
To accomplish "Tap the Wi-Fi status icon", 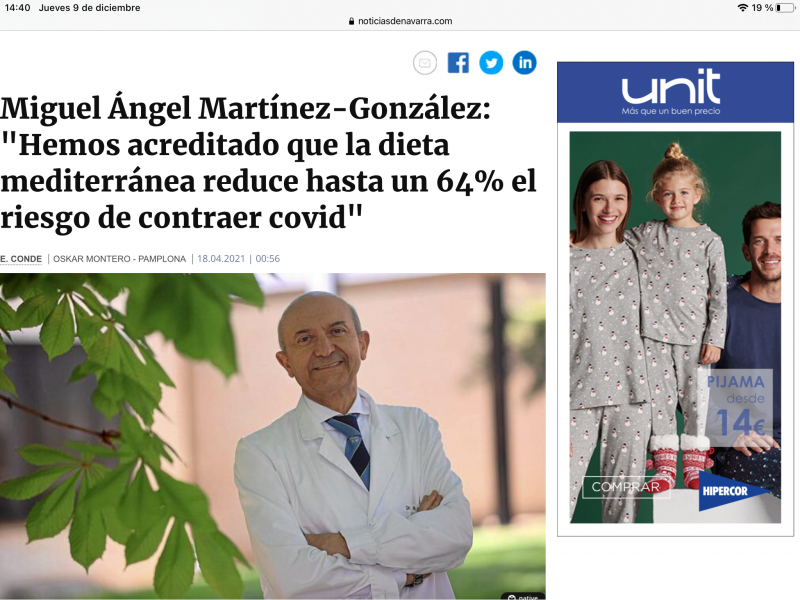I will coord(743,8).
